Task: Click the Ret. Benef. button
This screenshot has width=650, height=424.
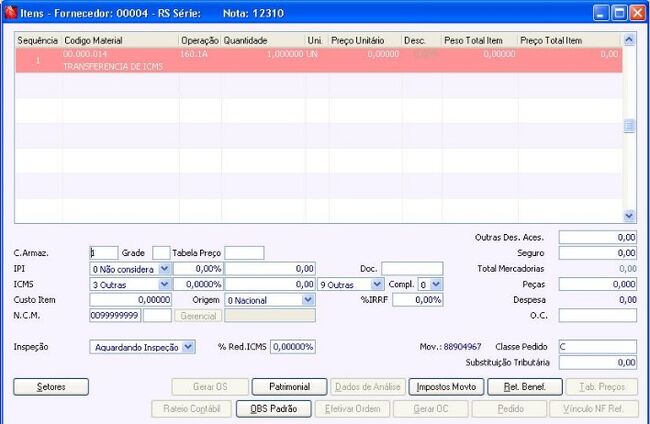Action: (x=525, y=387)
